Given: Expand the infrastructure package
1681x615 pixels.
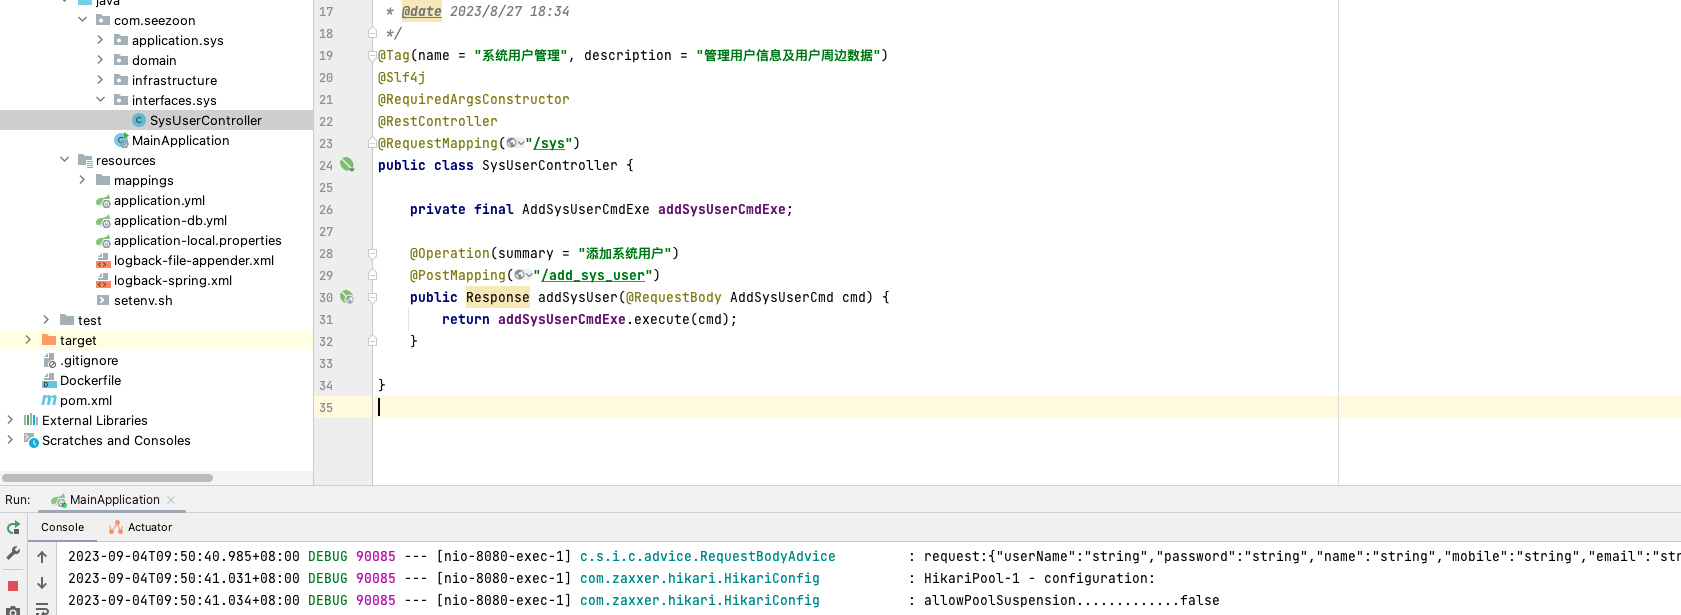Looking at the screenshot, I should point(100,80).
